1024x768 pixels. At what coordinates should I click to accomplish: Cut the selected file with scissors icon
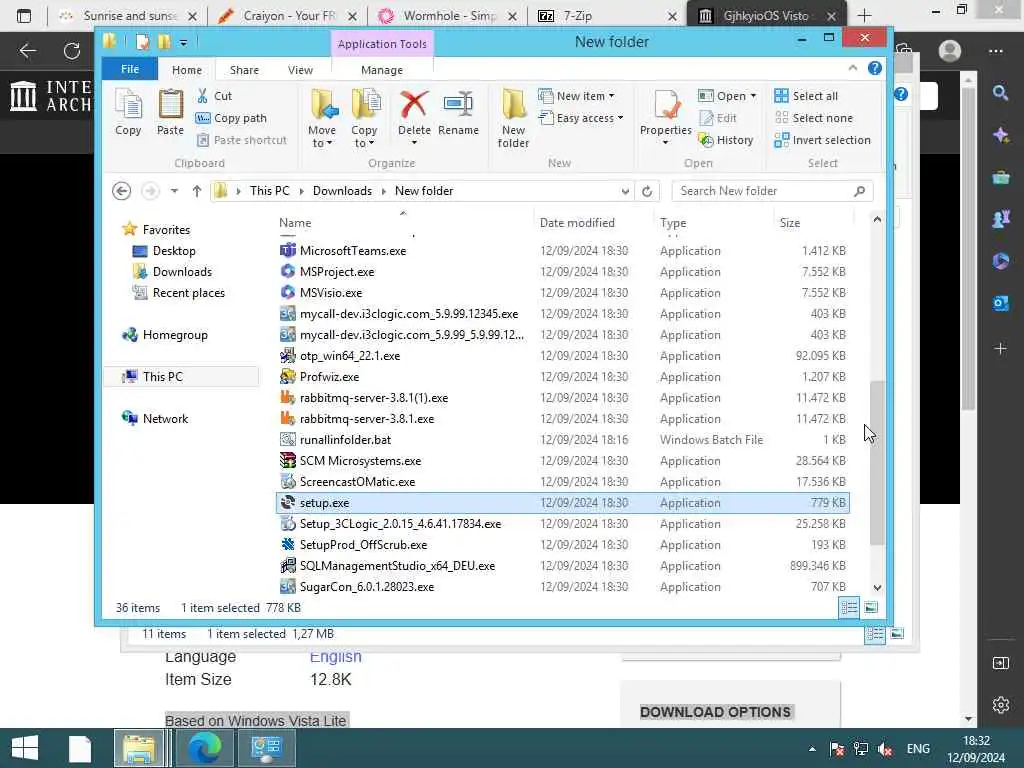point(215,96)
